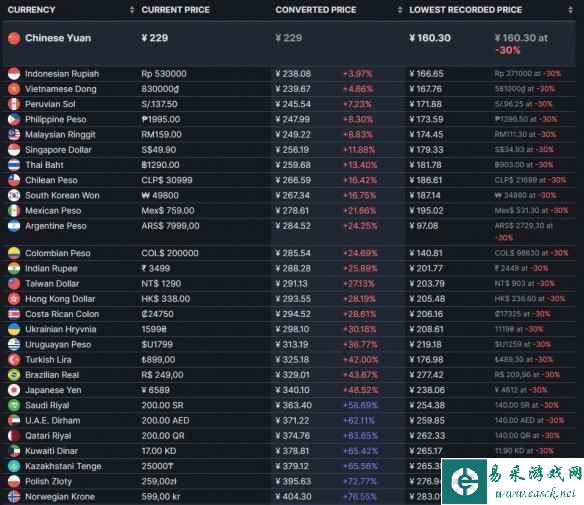Click the Indonesian Rupiah flag icon
This screenshot has height=505, width=584.
(x=14, y=74)
